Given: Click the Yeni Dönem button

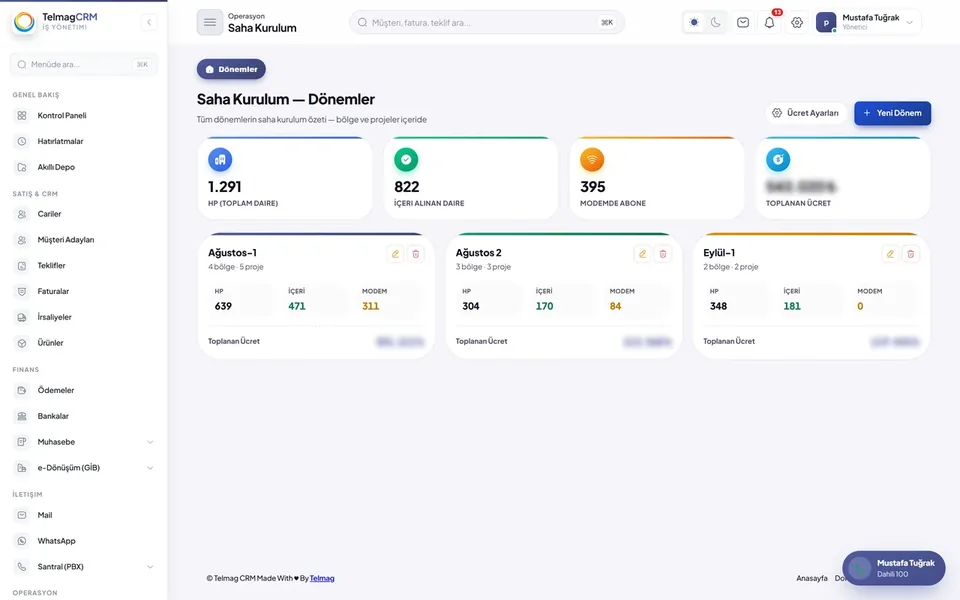Looking at the screenshot, I should (x=893, y=113).
